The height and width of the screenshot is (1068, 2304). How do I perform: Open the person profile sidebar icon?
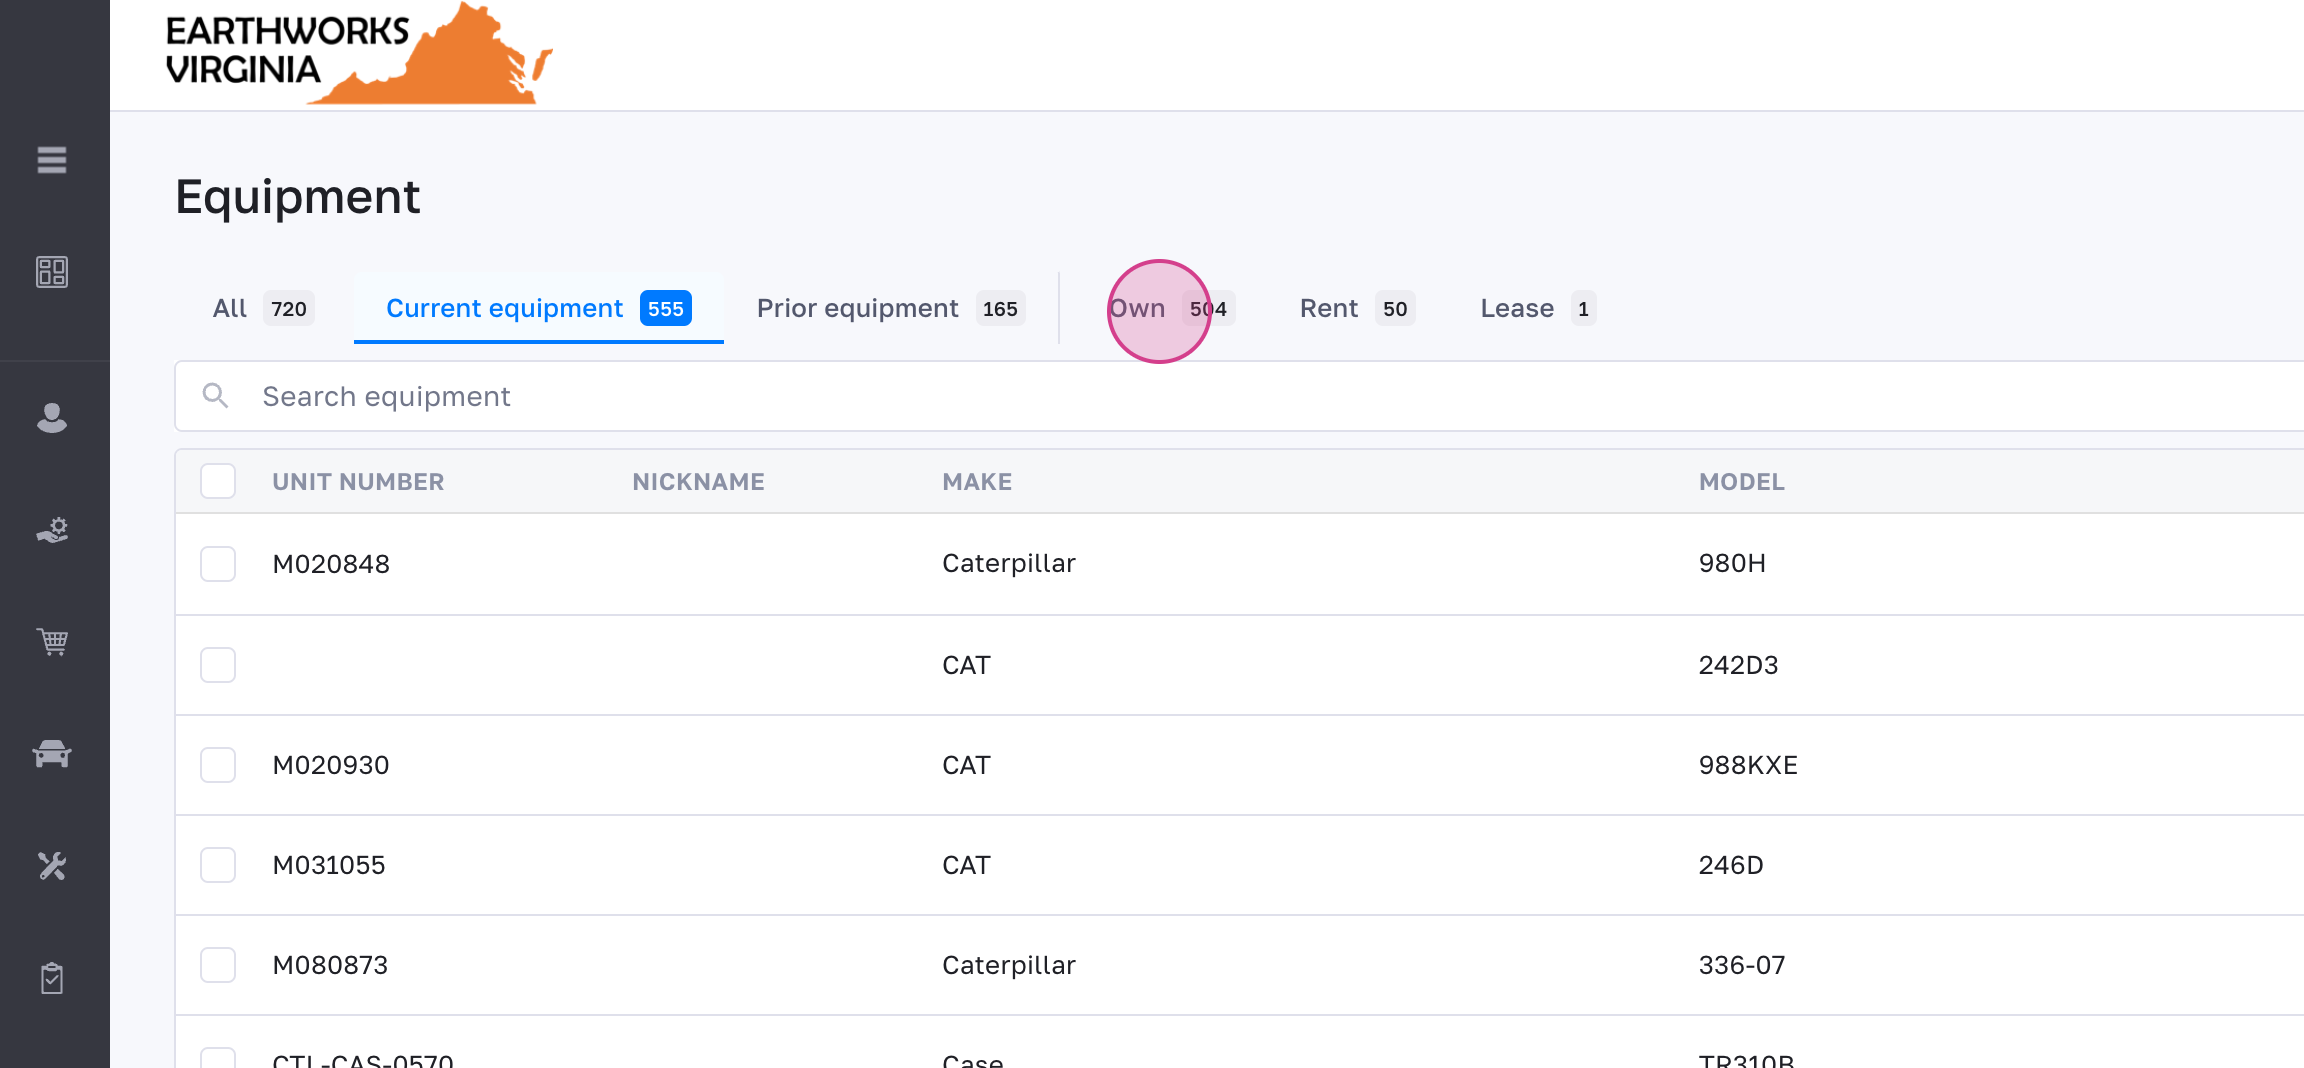coord(52,418)
